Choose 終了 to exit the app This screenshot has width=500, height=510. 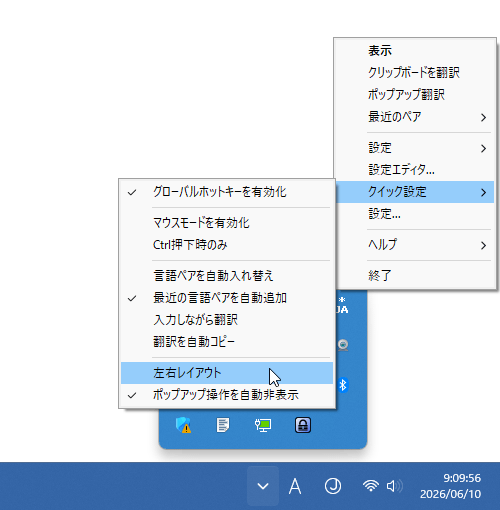coord(415,275)
